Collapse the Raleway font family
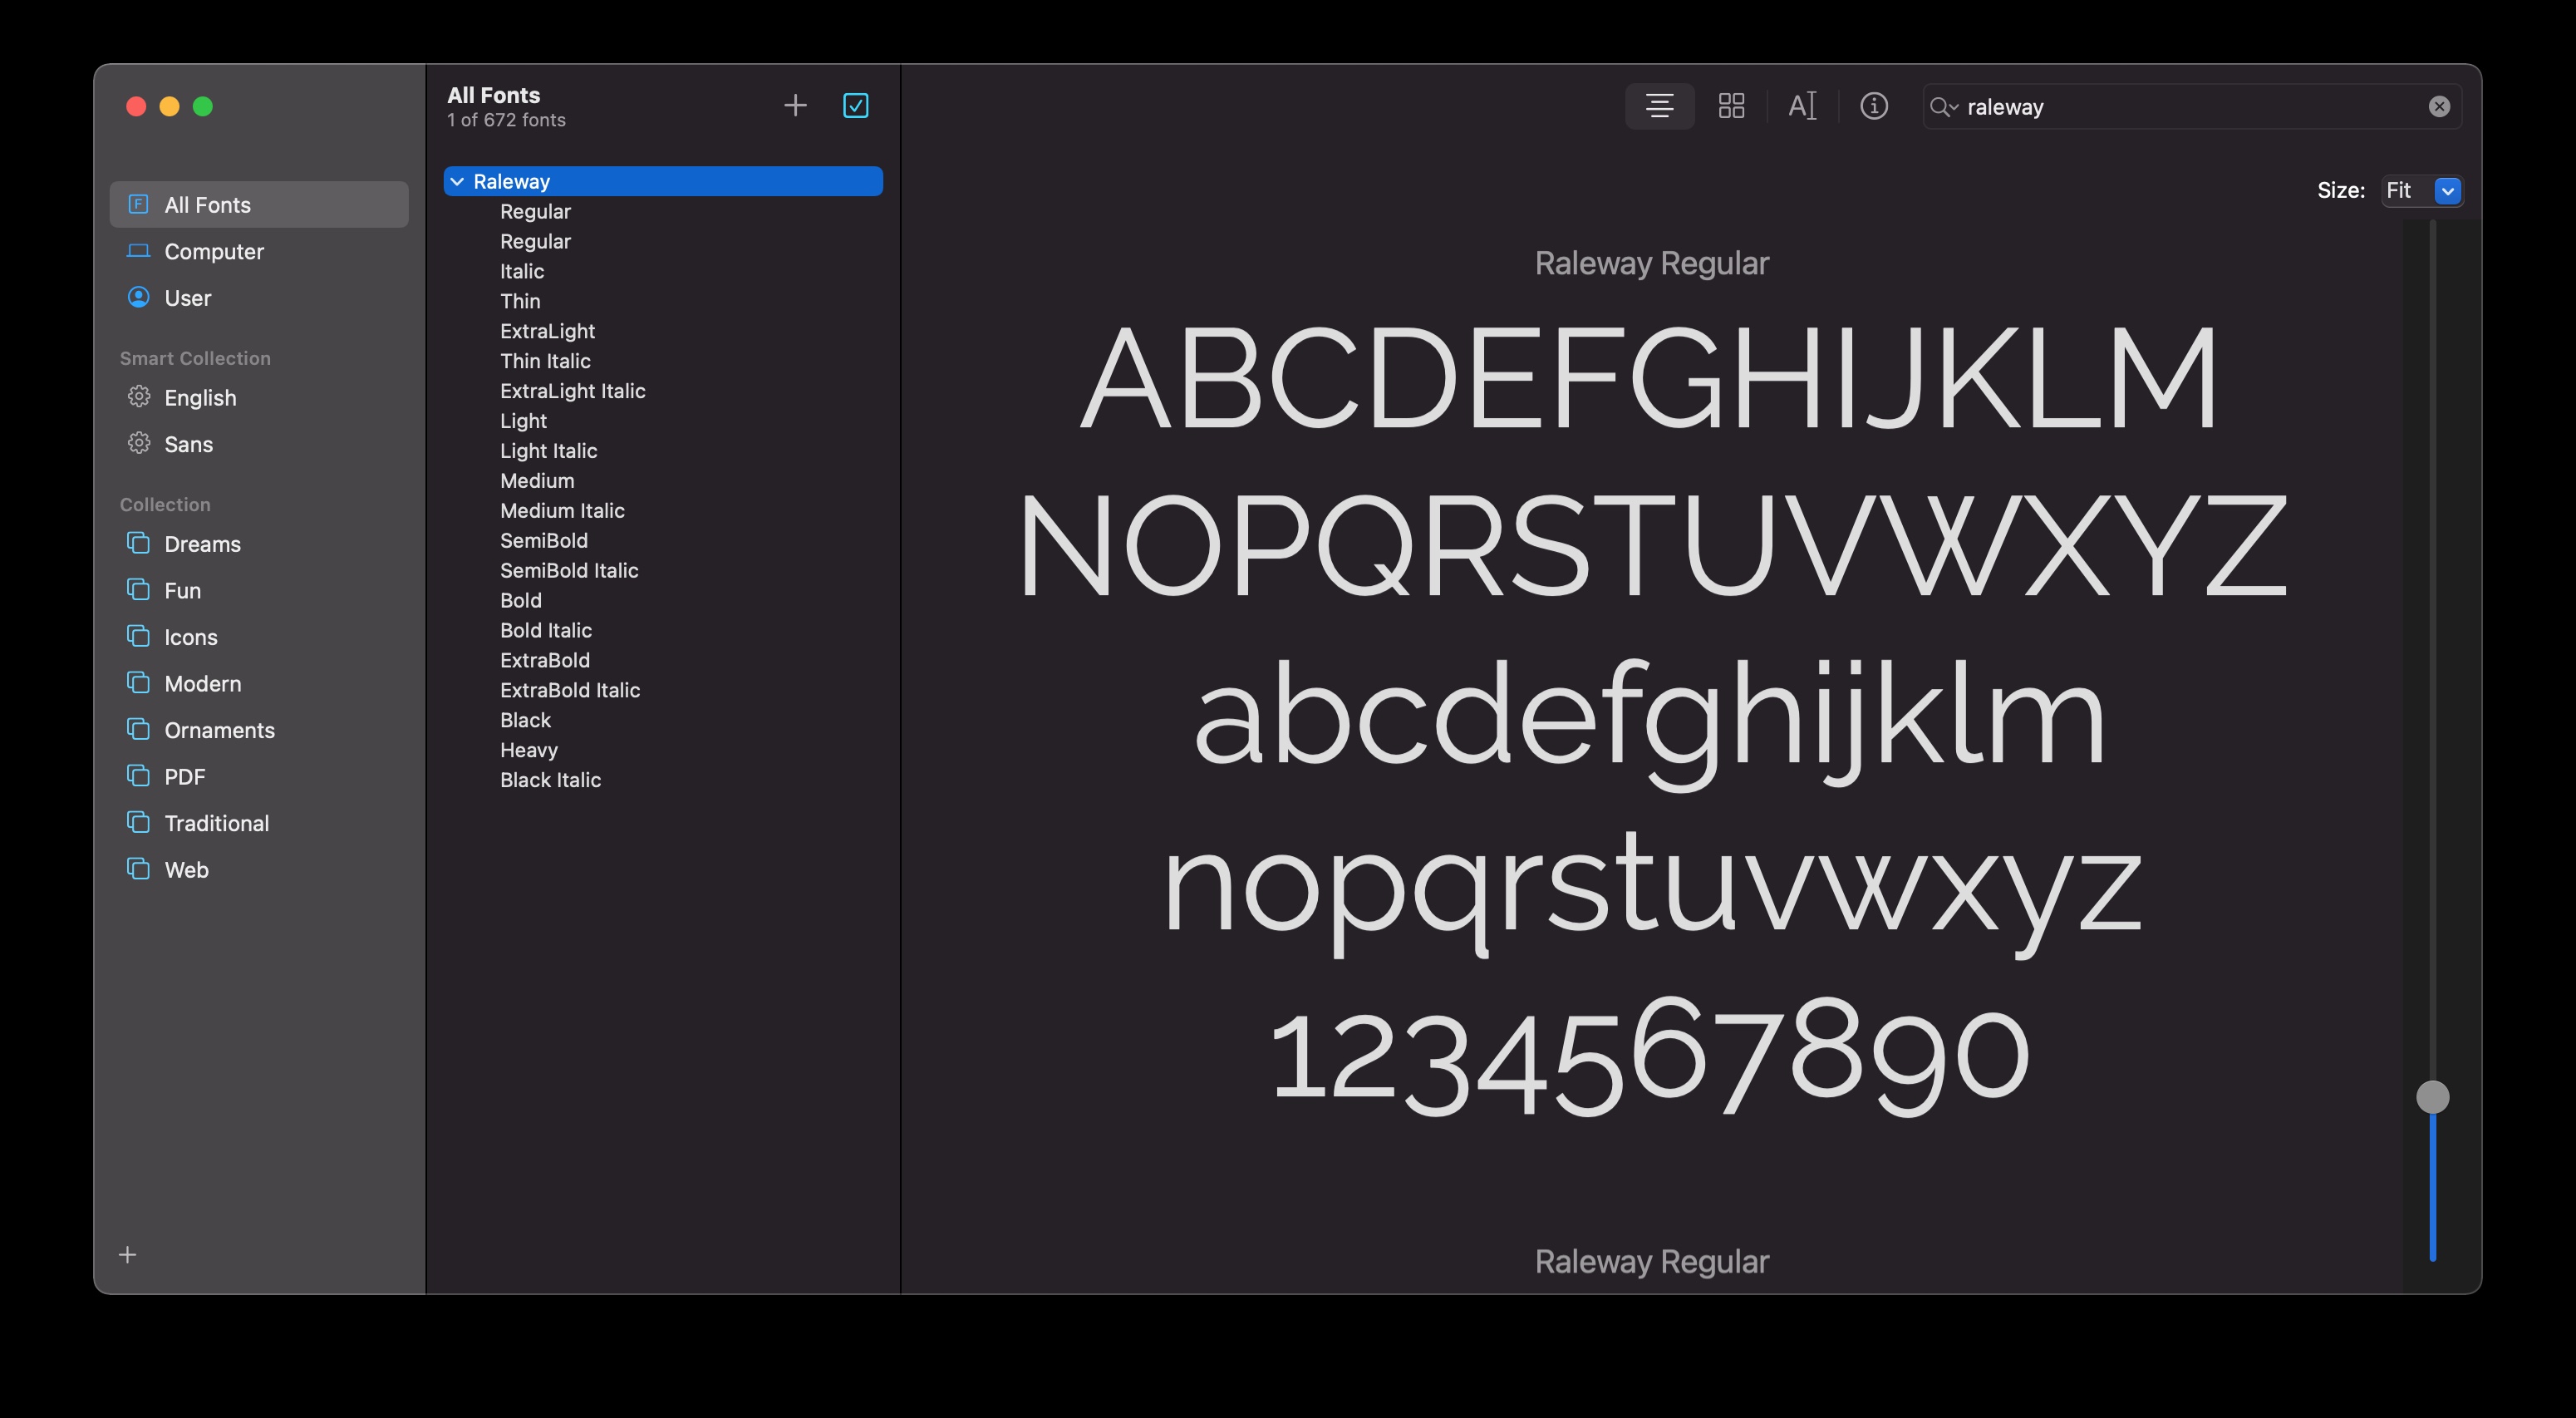The width and height of the screenshot is (2576, 1418). [459, 181]
